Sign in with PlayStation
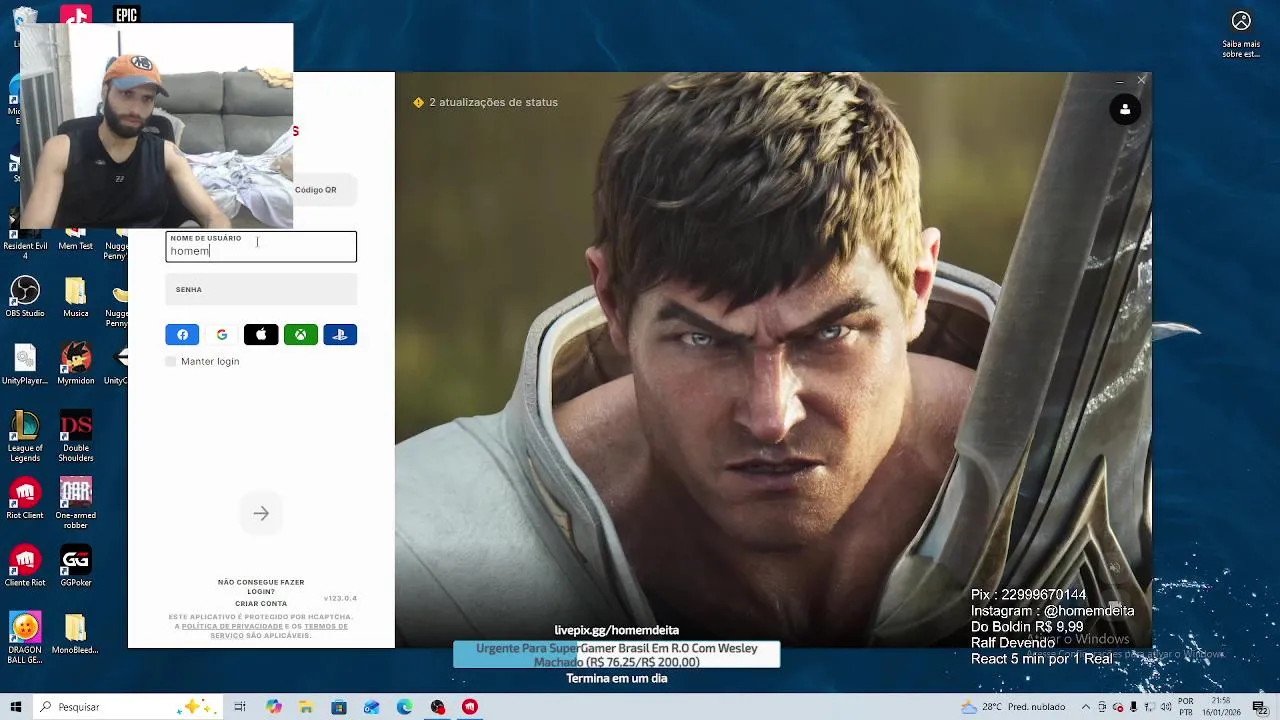 point(340,335)
